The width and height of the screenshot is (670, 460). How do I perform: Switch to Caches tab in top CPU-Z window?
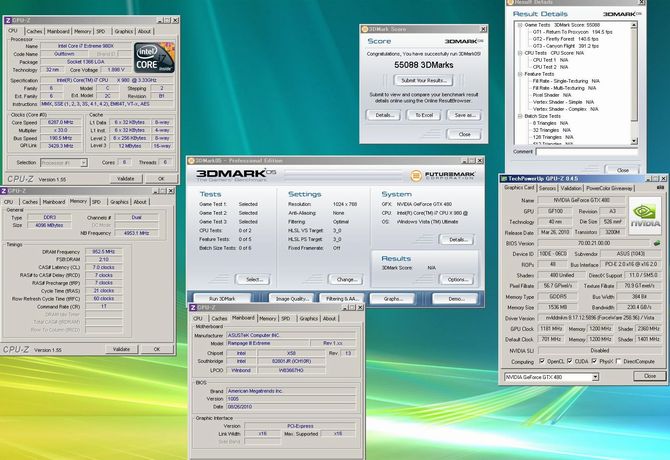34,31
